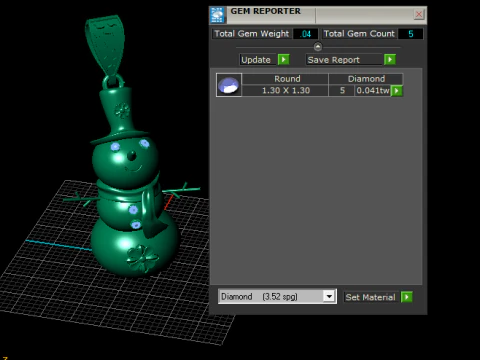Select the round gem thumbnail icon

[x=229, y=85]
